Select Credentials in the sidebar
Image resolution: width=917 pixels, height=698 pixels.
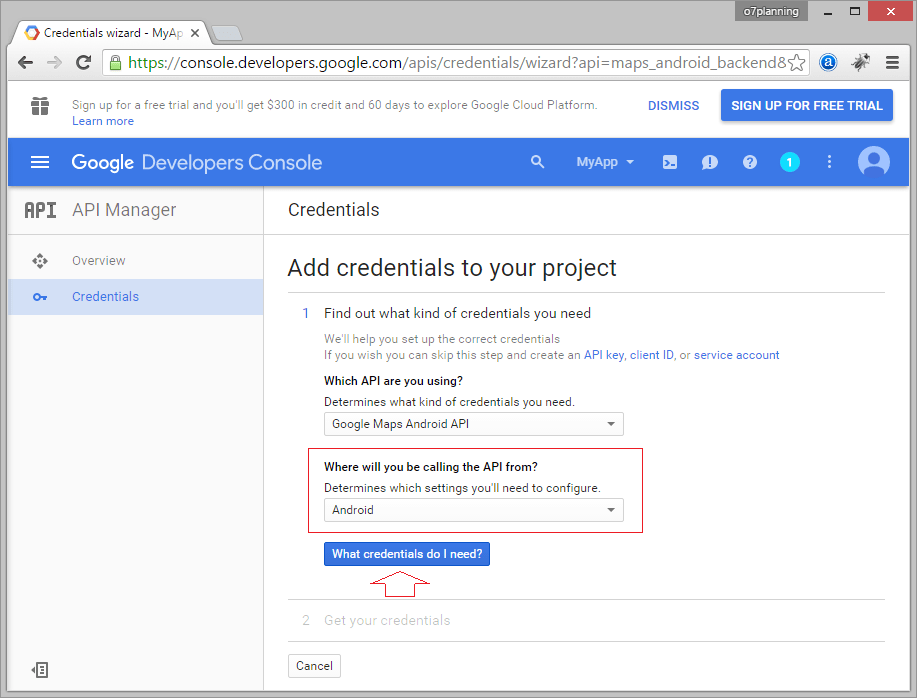point(136,297)
